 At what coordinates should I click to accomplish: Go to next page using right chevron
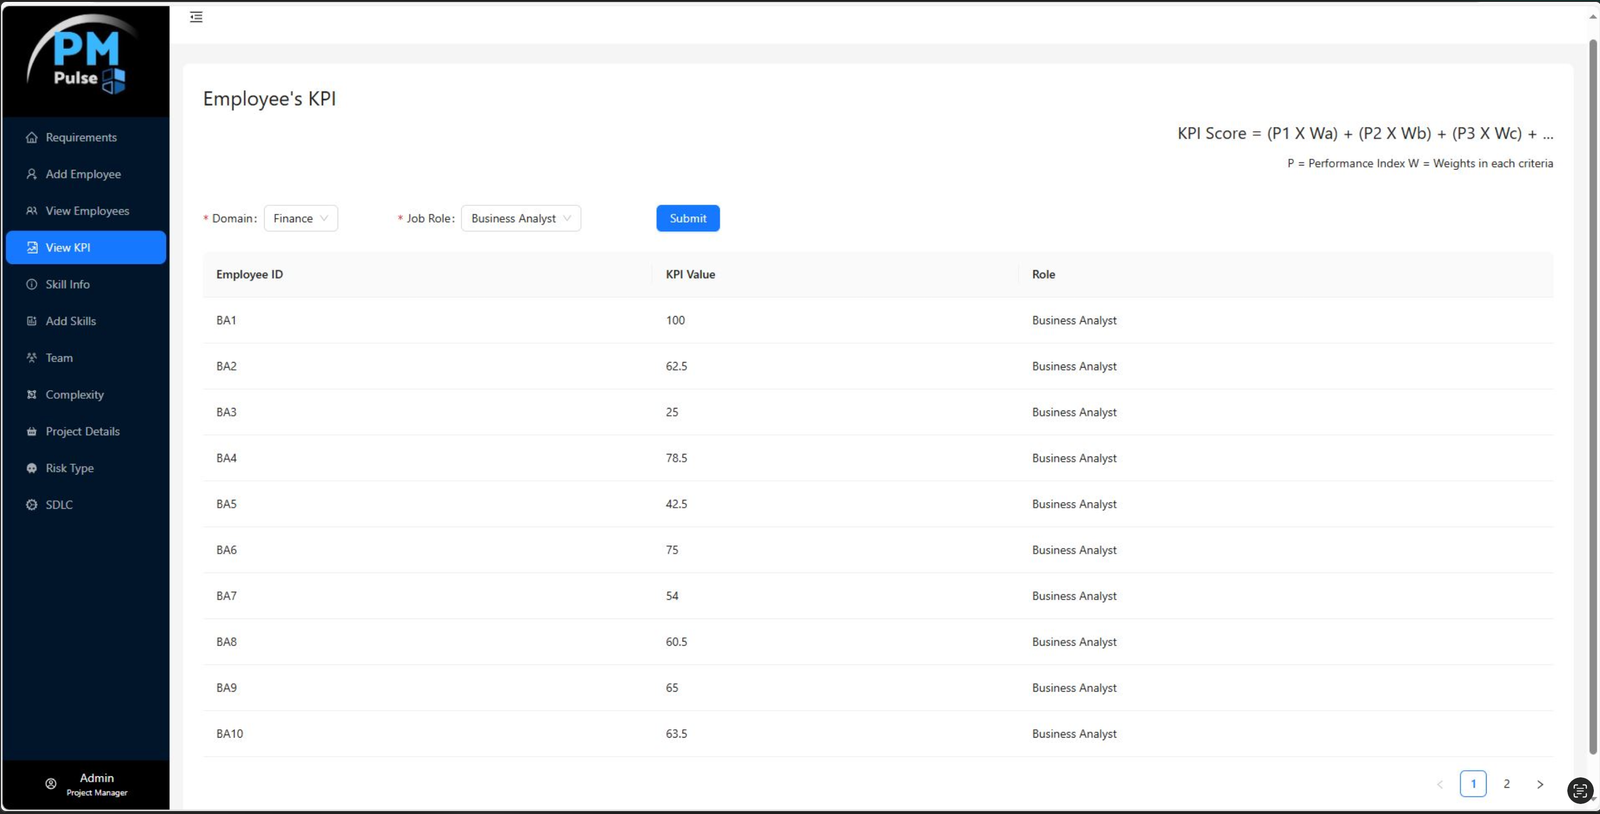pos(1540,784)
